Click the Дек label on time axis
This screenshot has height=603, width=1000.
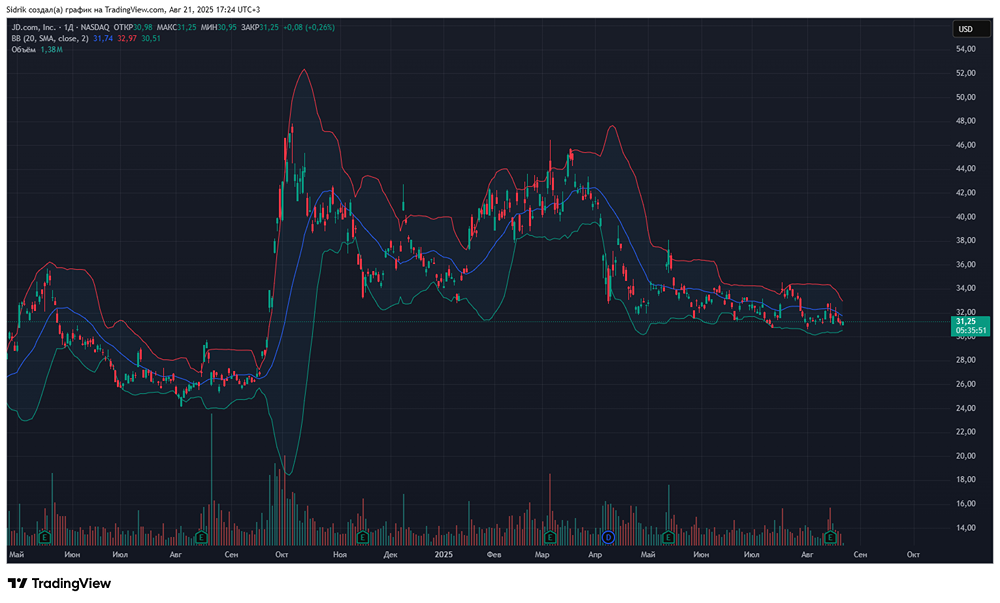(x=391, y=553)
